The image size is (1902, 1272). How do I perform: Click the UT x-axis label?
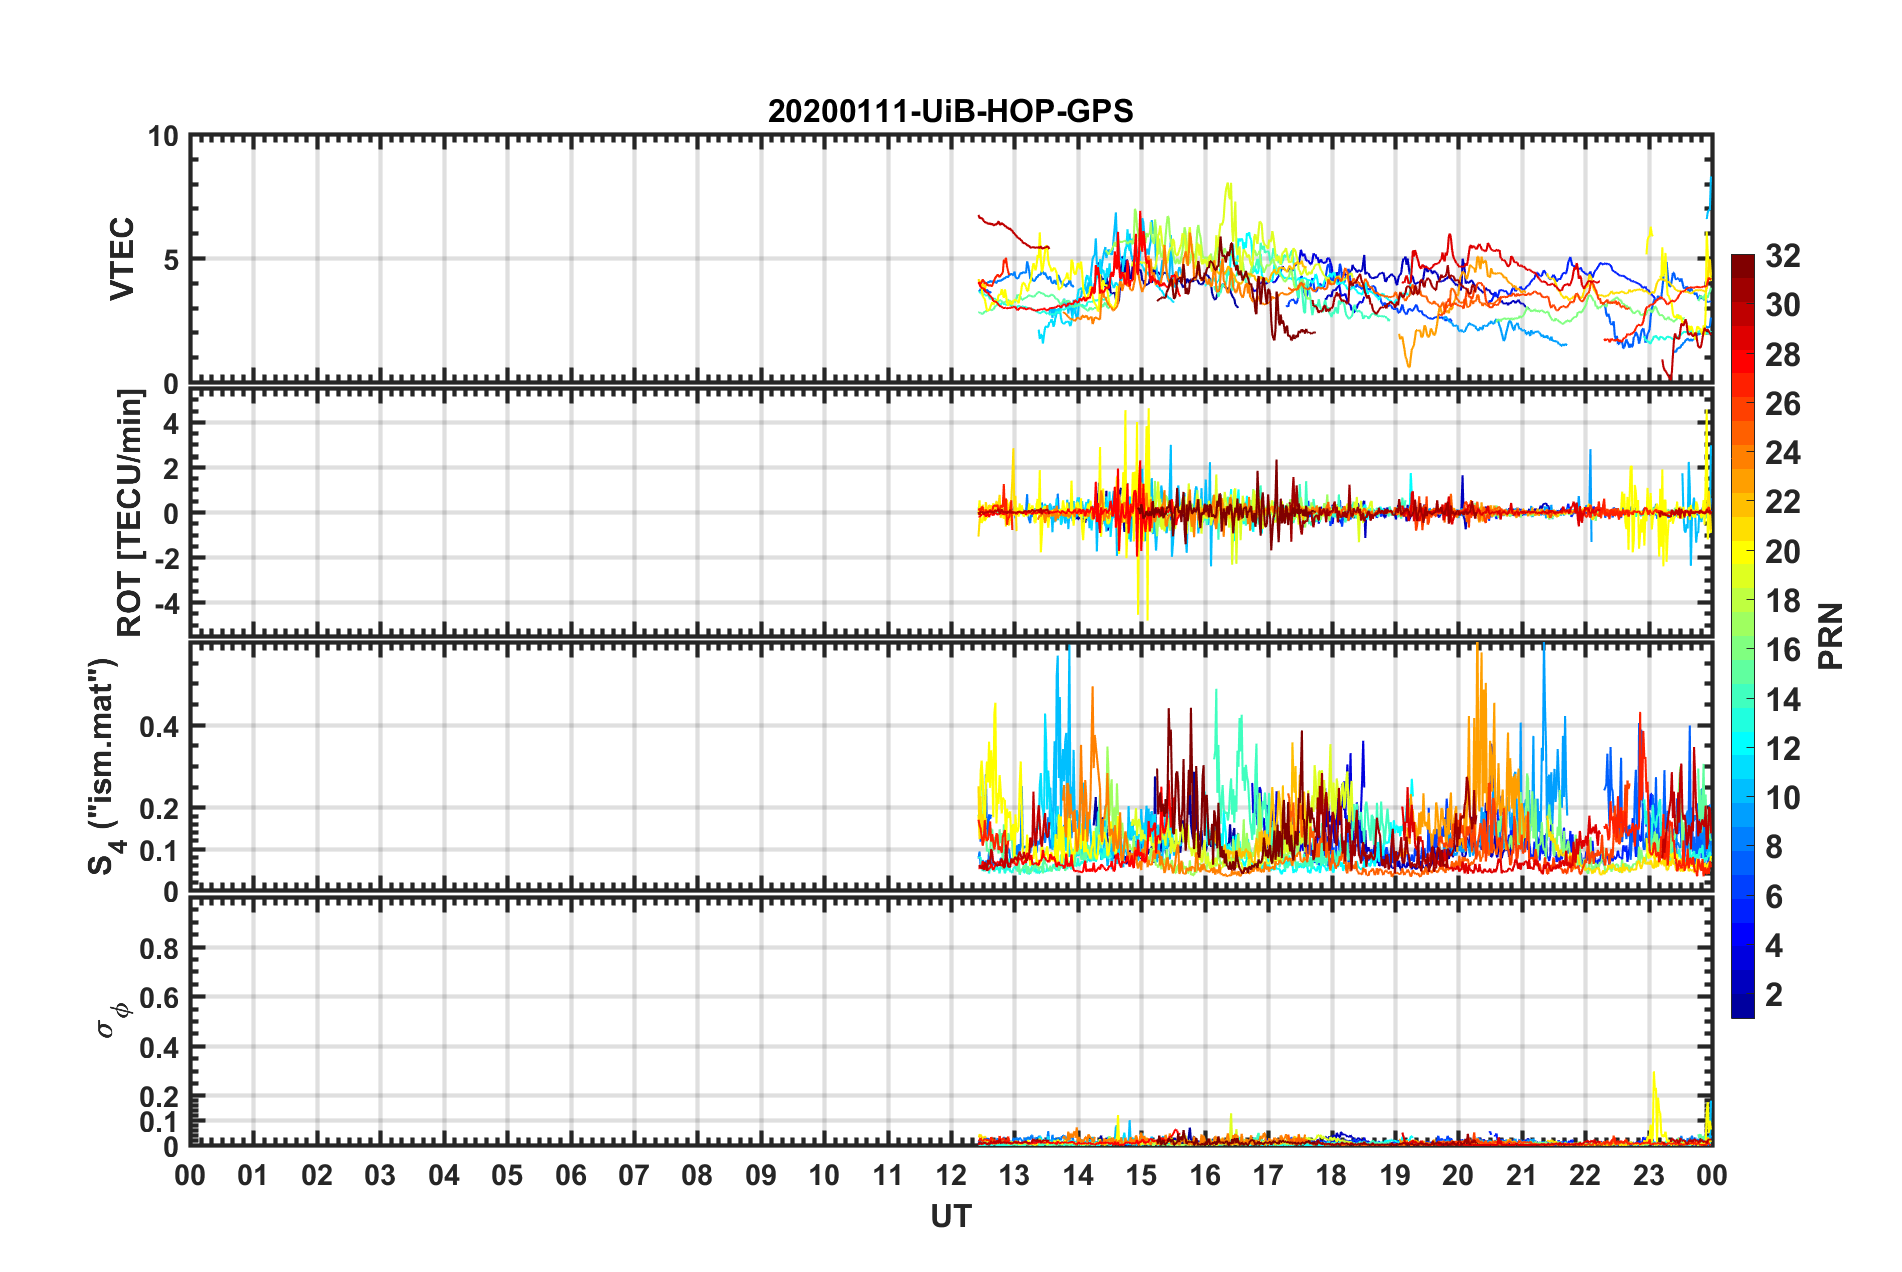click(x=950, y=1216)
